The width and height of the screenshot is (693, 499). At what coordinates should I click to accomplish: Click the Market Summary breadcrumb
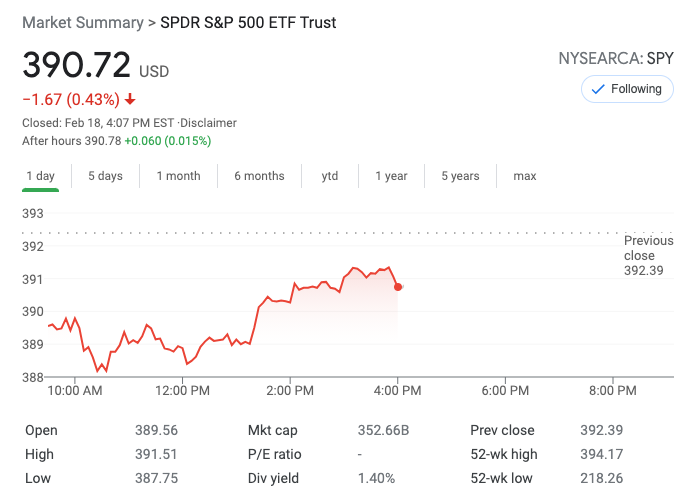(x=80, y=22)
